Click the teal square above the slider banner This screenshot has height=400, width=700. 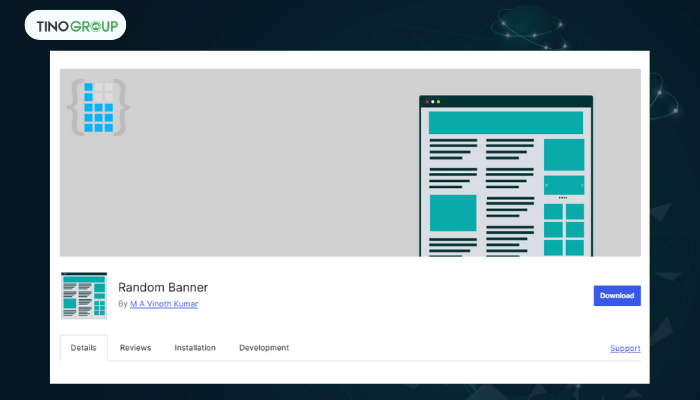563,155
